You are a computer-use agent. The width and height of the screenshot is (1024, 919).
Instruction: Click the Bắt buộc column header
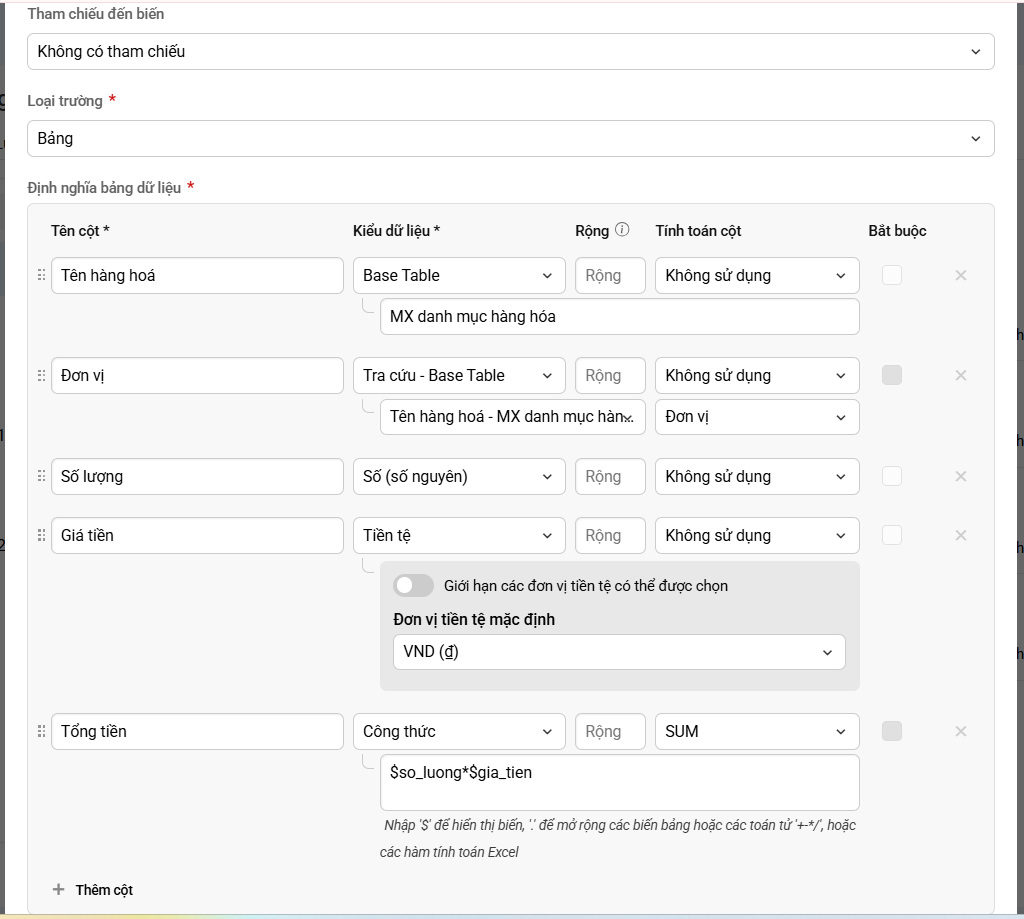(x=897, y=231)
